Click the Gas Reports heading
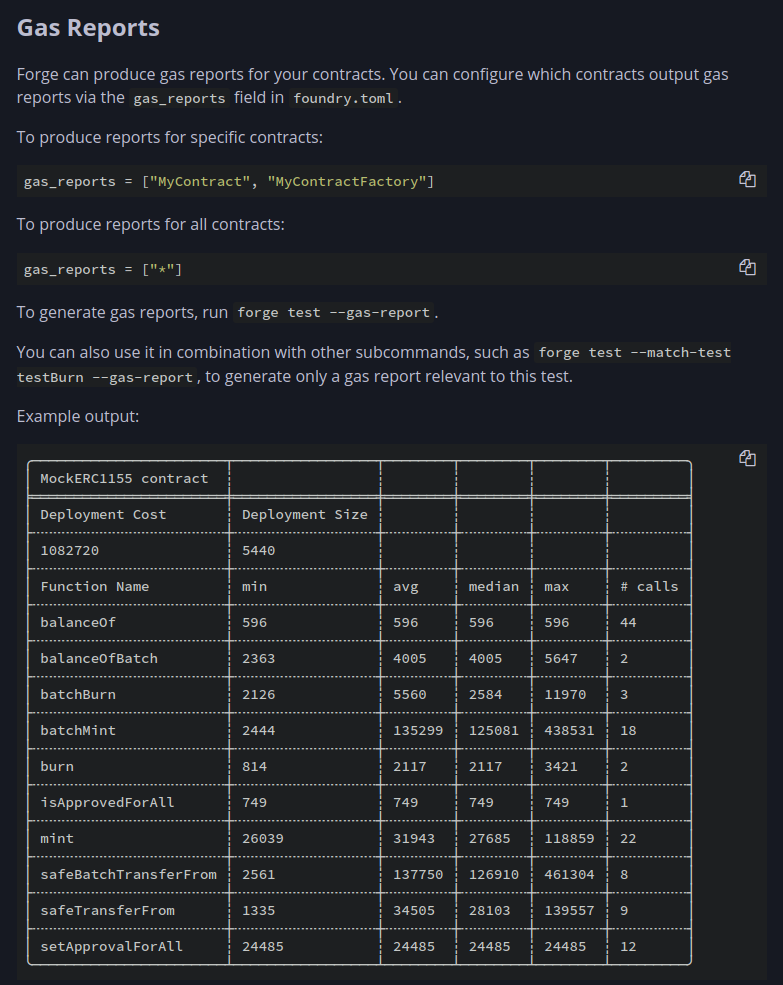The width and height of the screenshot is (783, 985). (88, 28)
